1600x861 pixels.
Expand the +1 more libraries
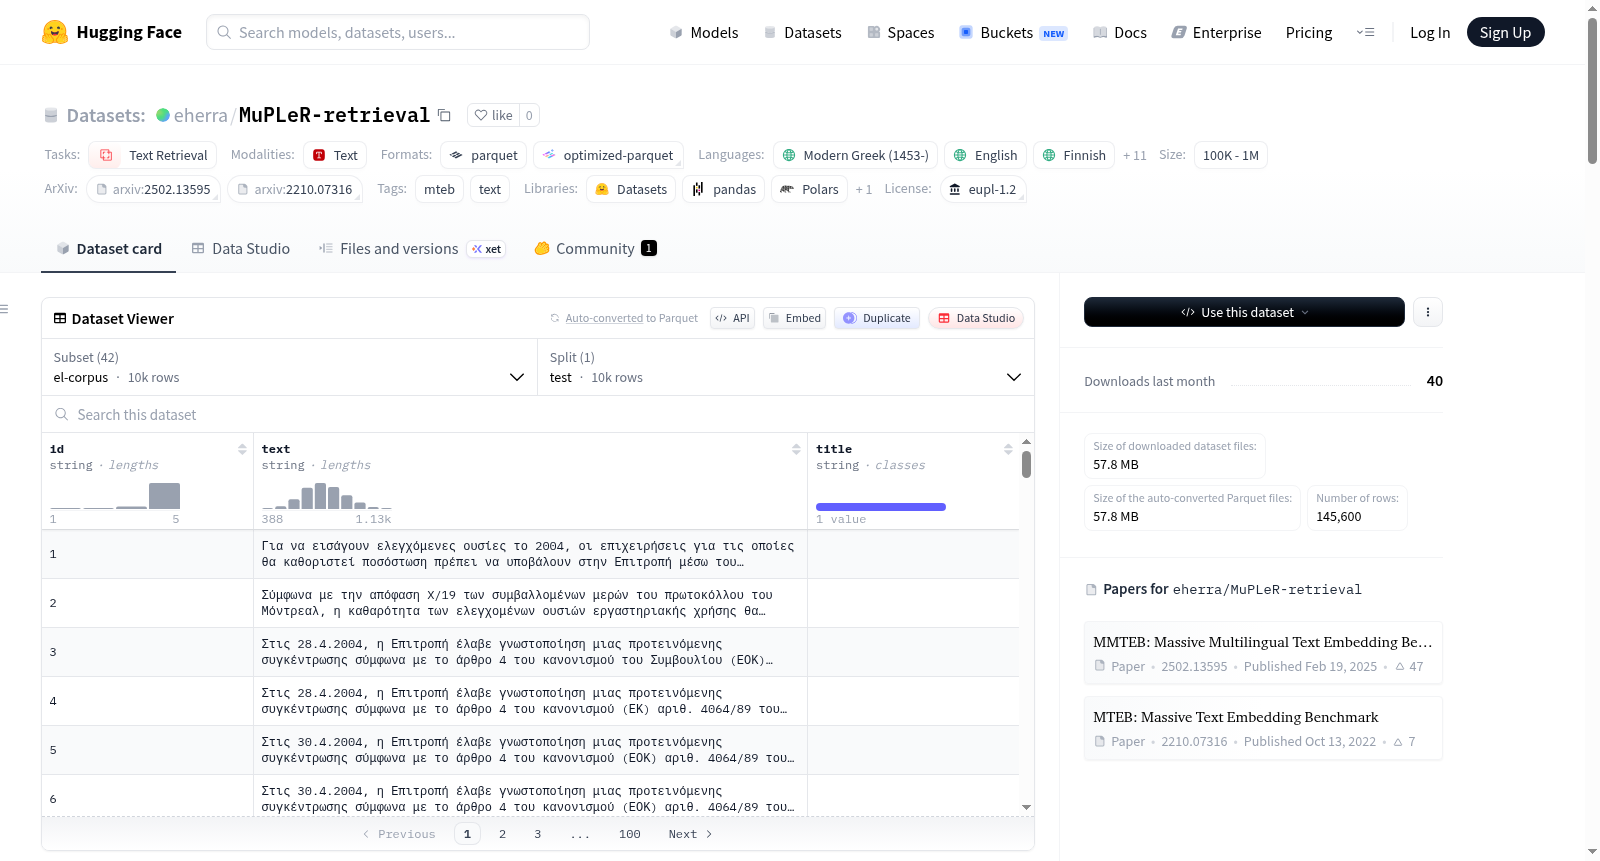[x=864, y=189]
